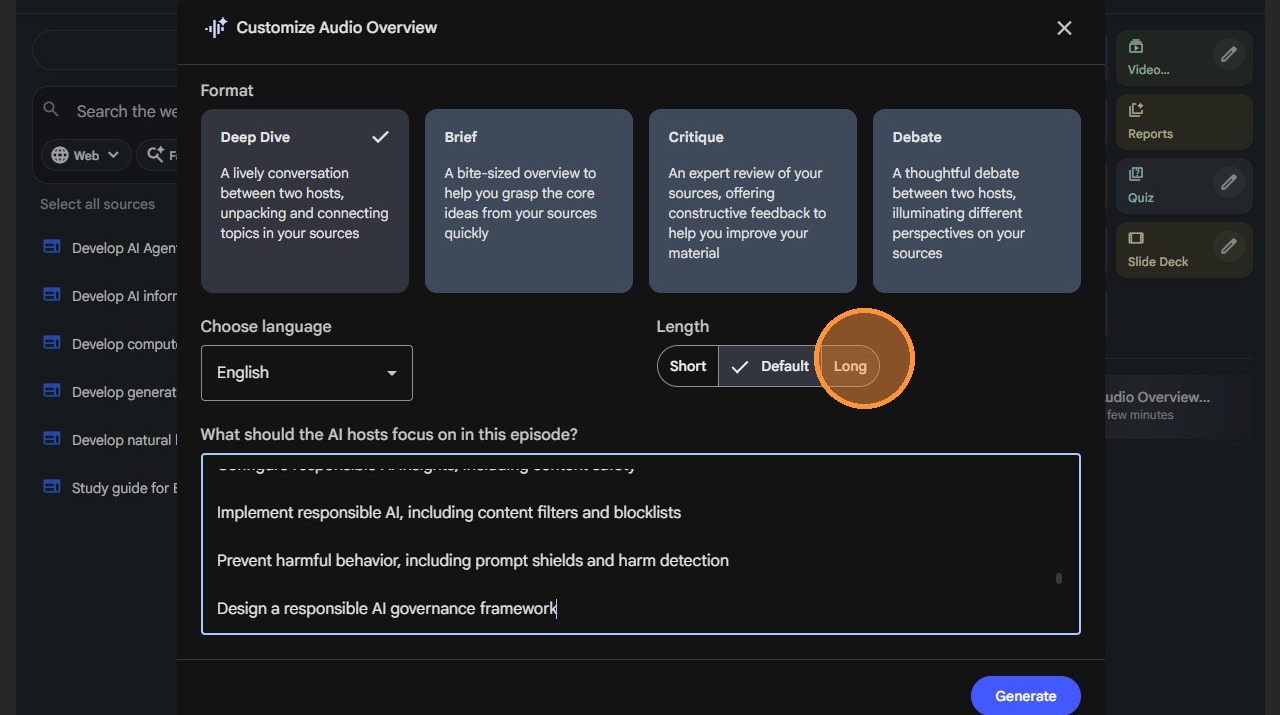Select the Brief format card
Image resolution: width=1280 pixels, height=715 pixels.
click(x=528, y=201)
